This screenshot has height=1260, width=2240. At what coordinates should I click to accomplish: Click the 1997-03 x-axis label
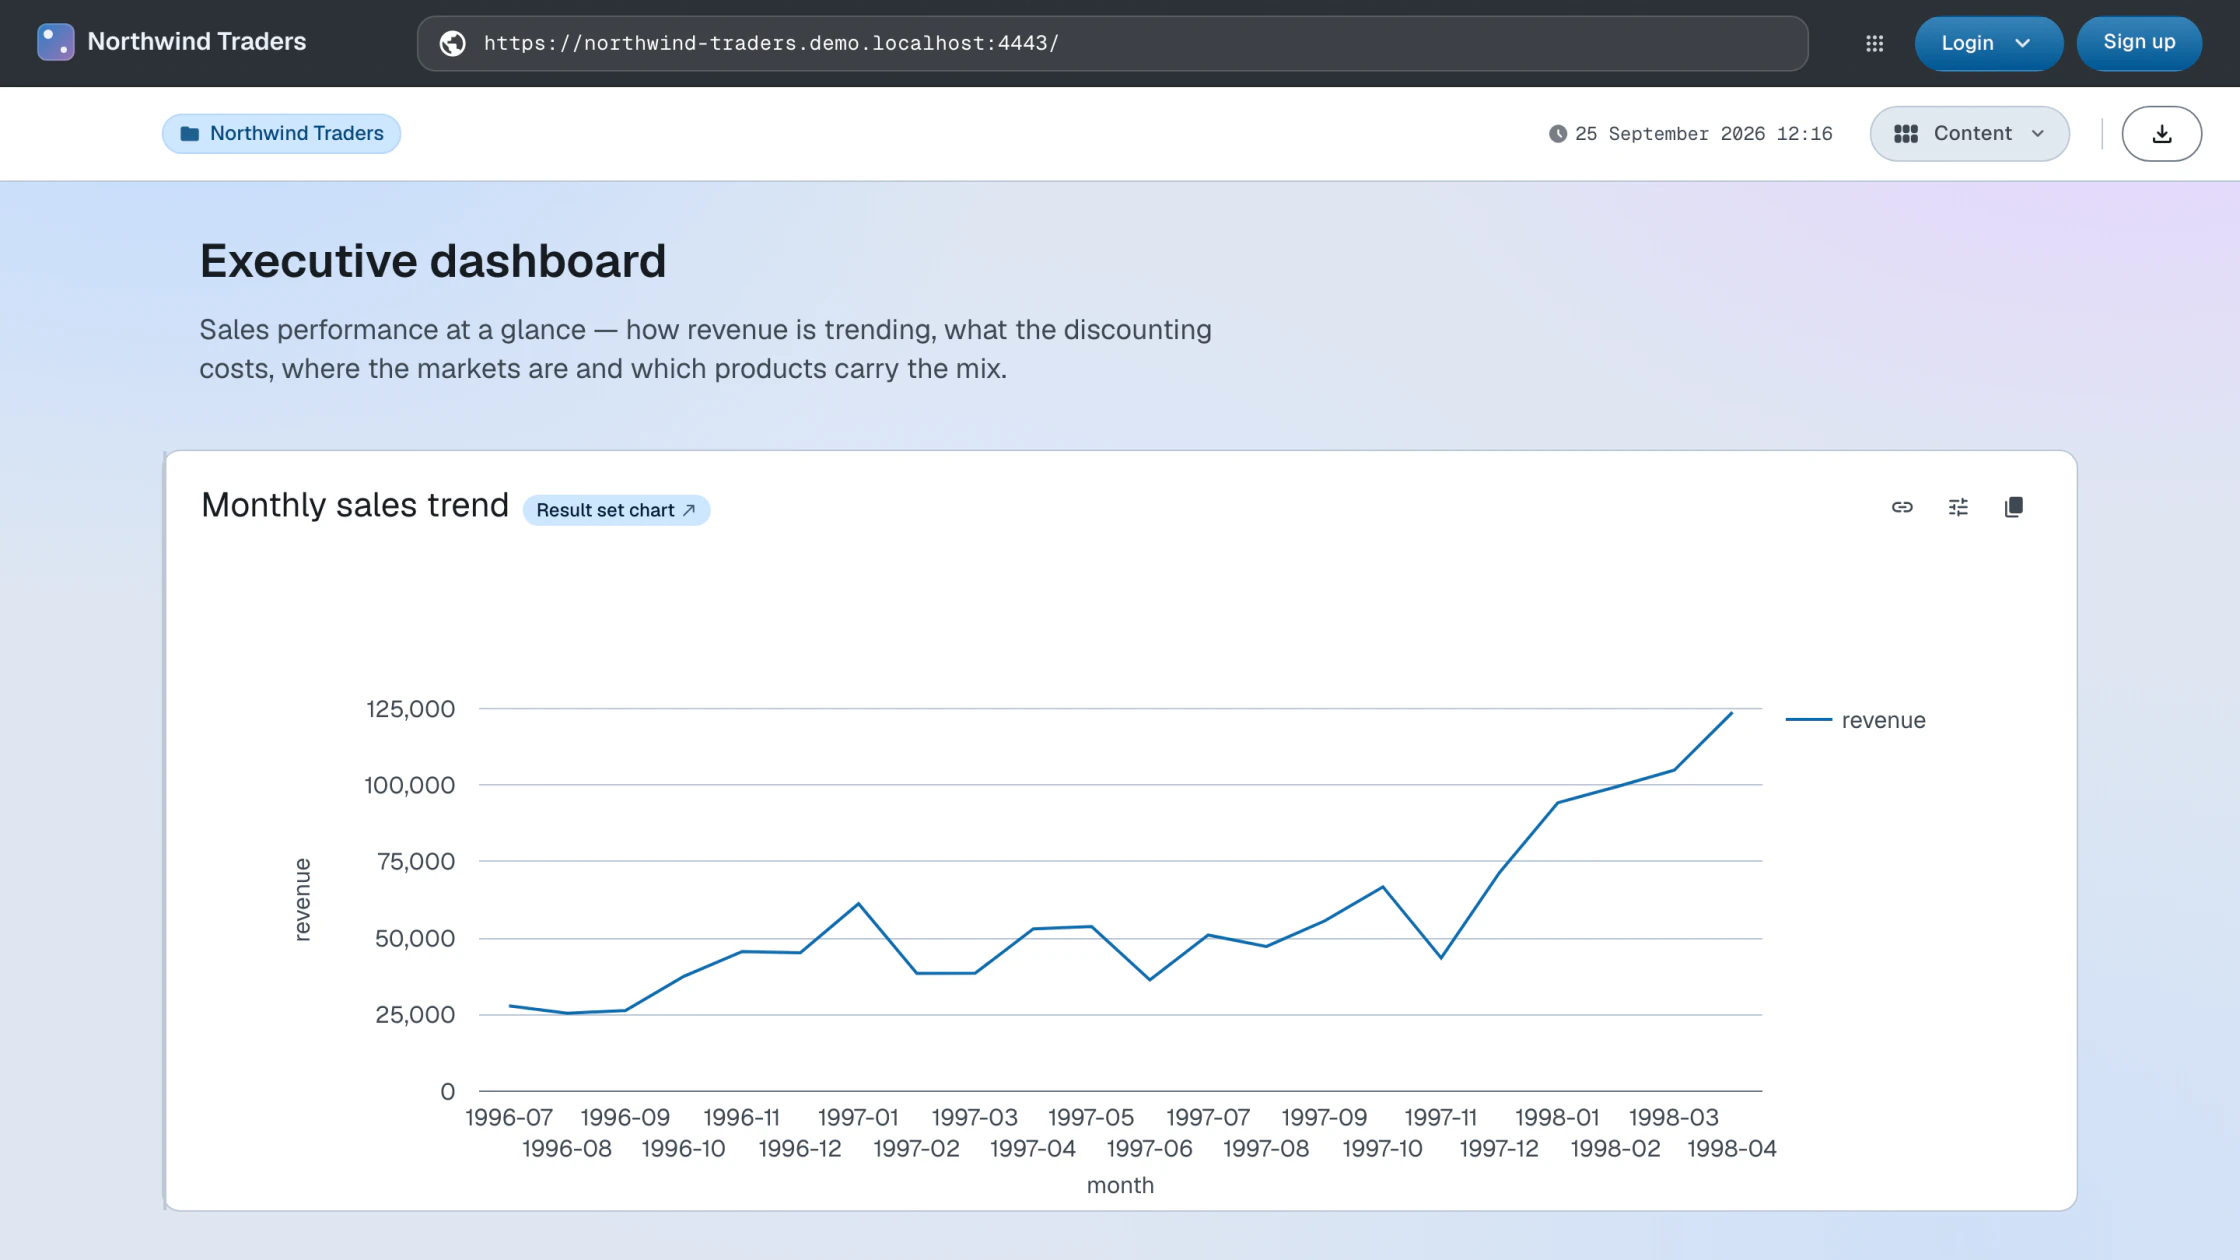tap(974, 1117)
